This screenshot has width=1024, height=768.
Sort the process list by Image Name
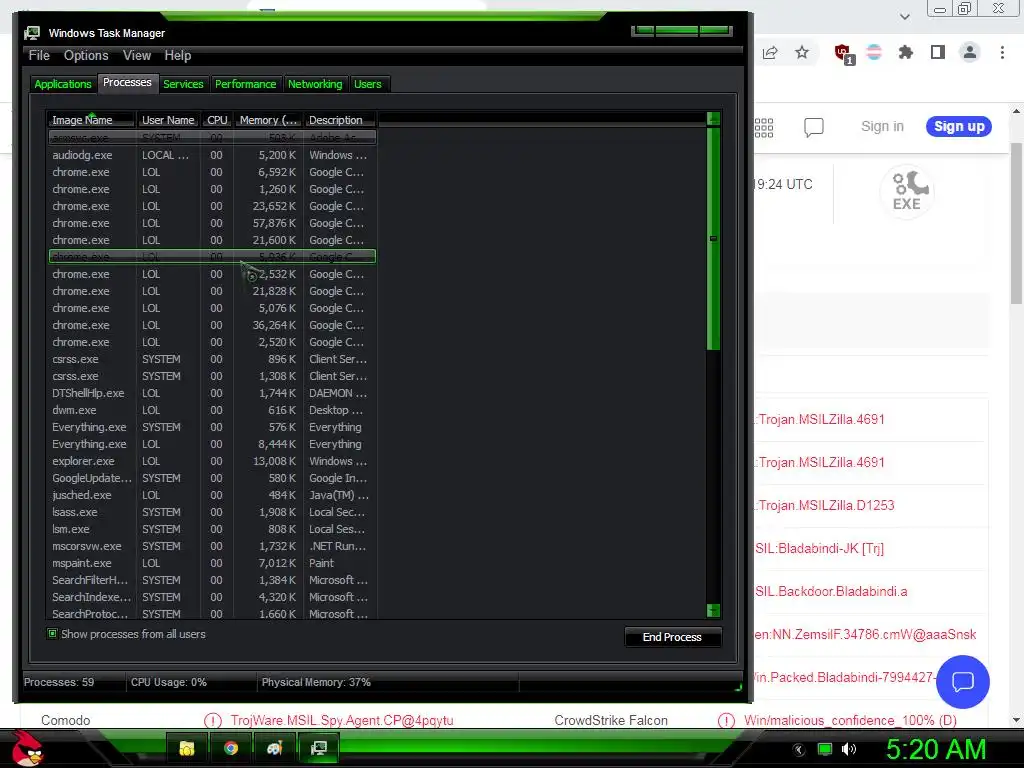(x=91, y=120)
